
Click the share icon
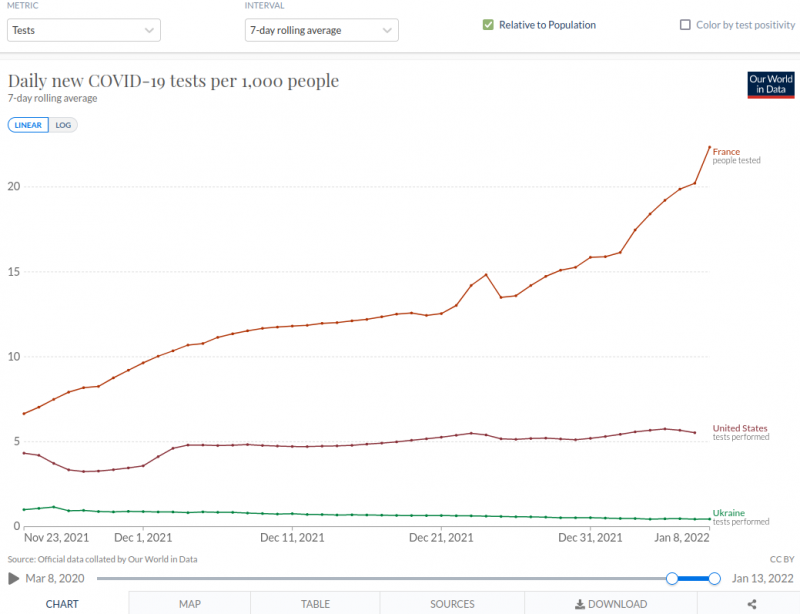pos(752,604)
